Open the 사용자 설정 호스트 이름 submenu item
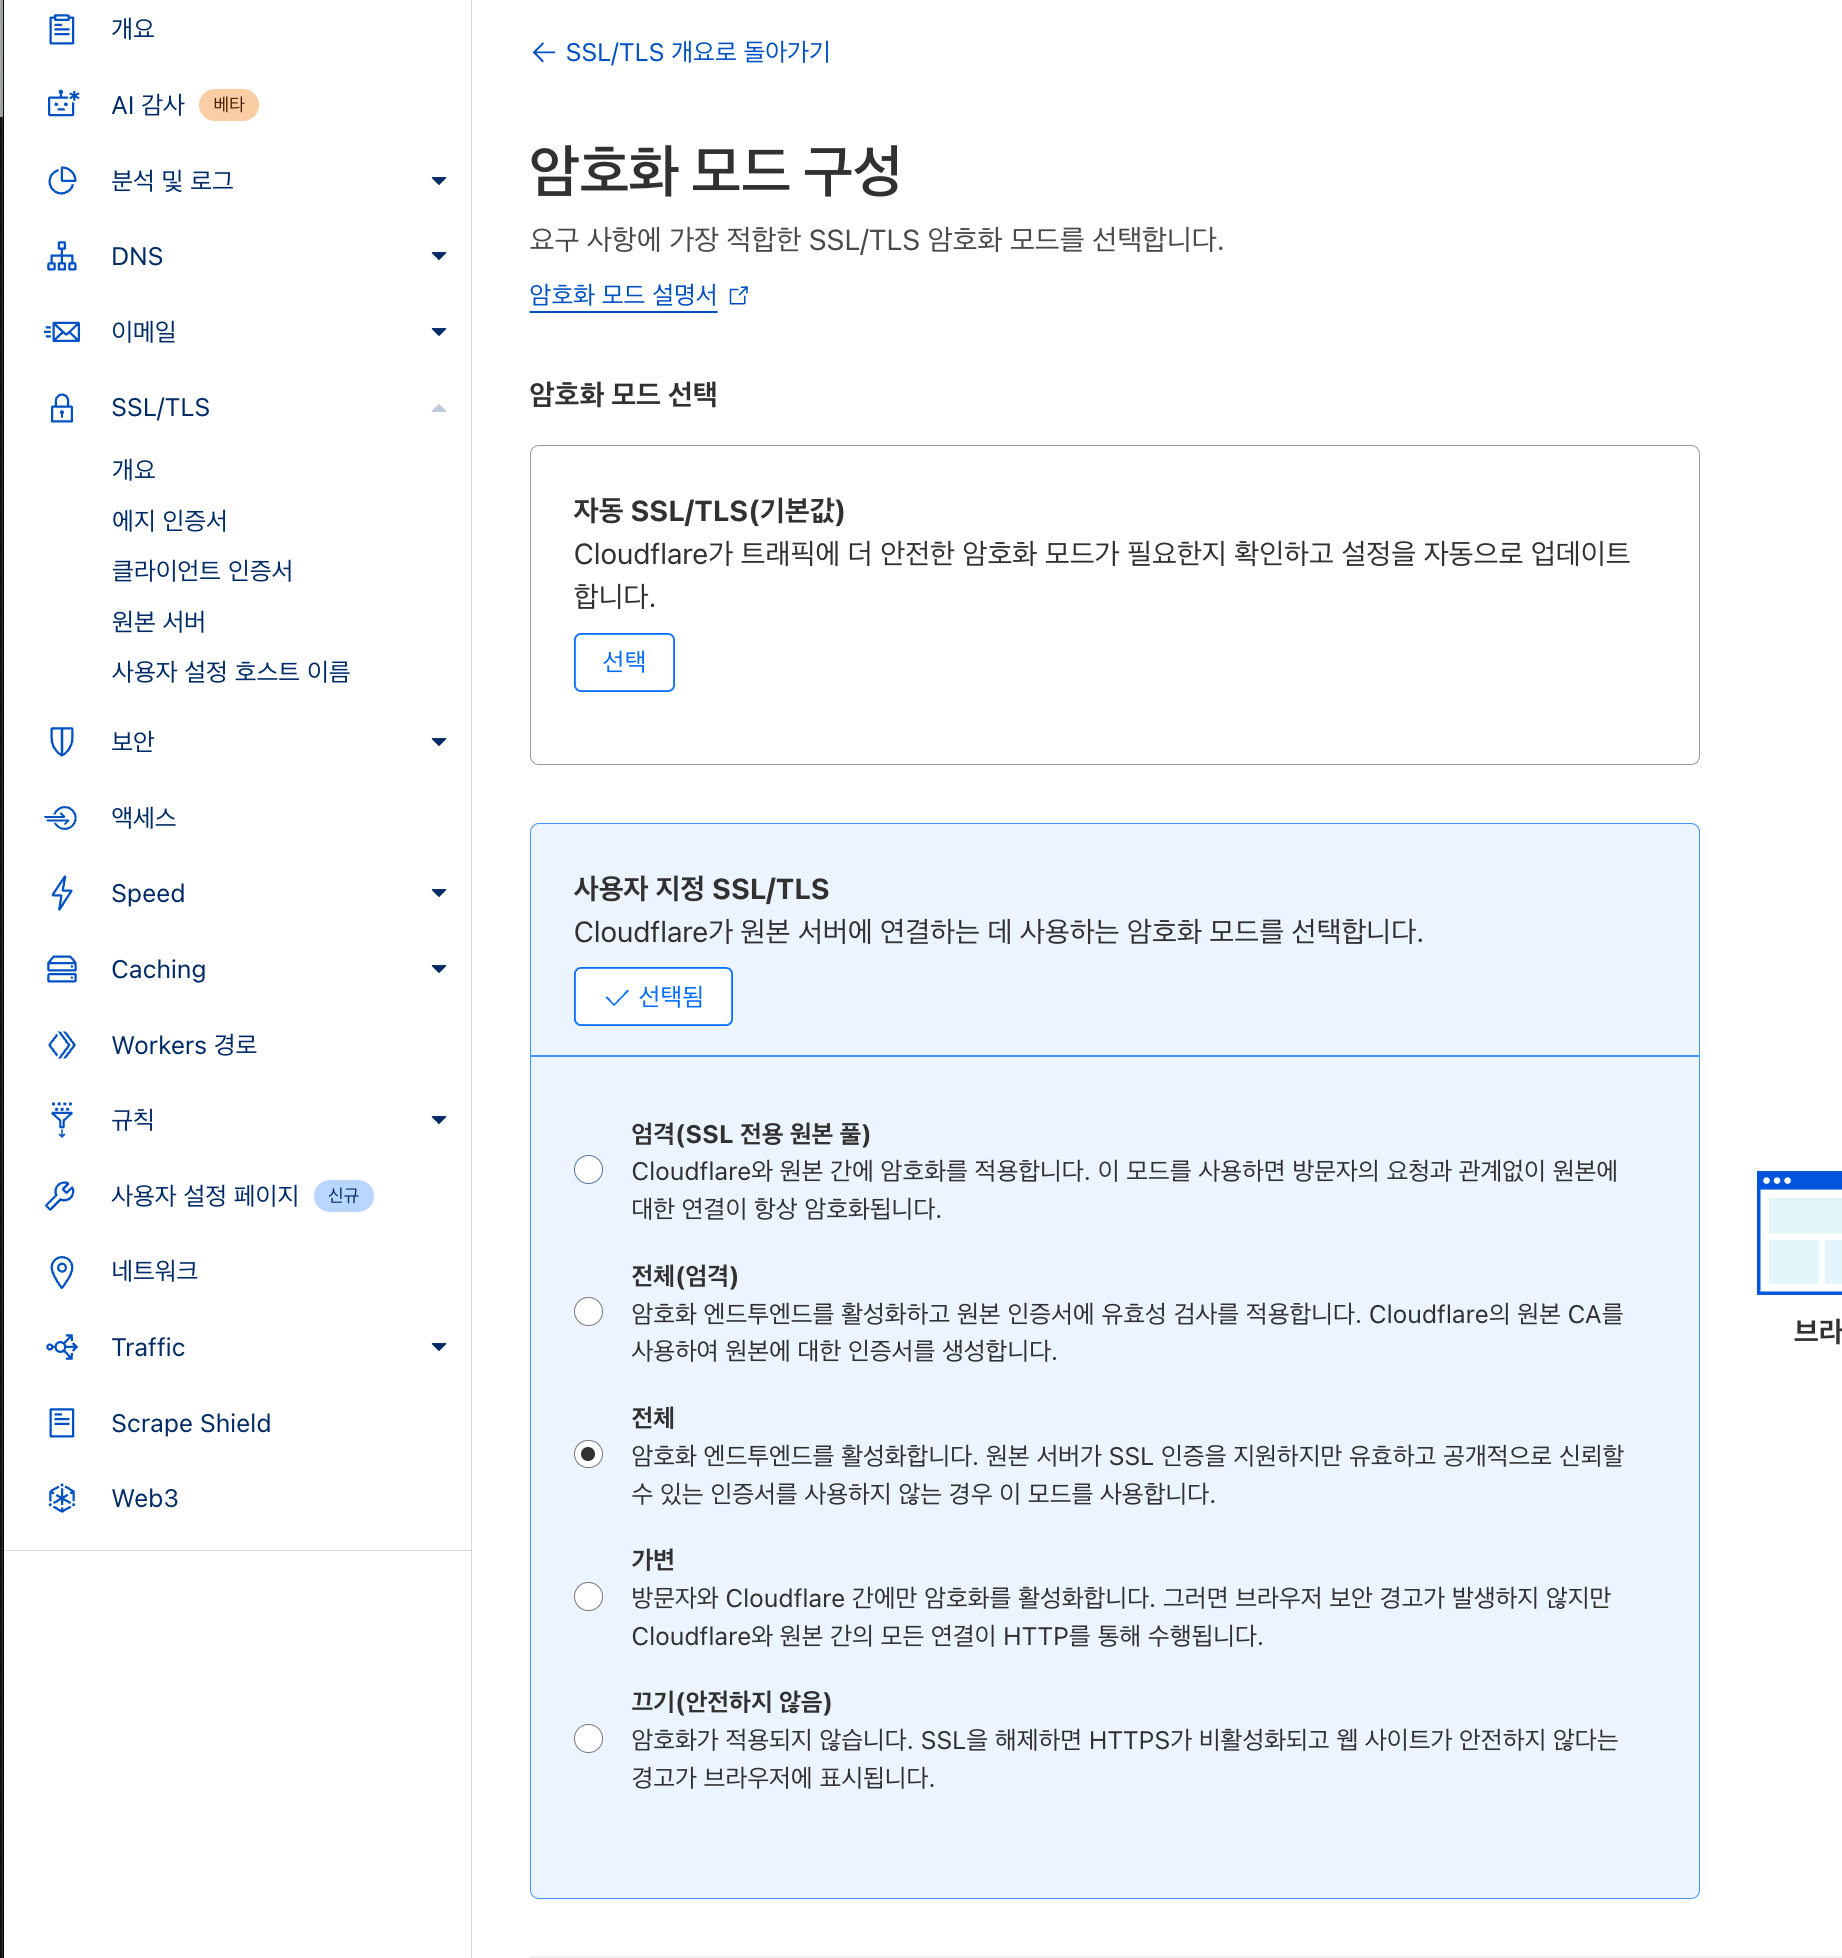The image size is (1842, 1958). click(231, 671)
